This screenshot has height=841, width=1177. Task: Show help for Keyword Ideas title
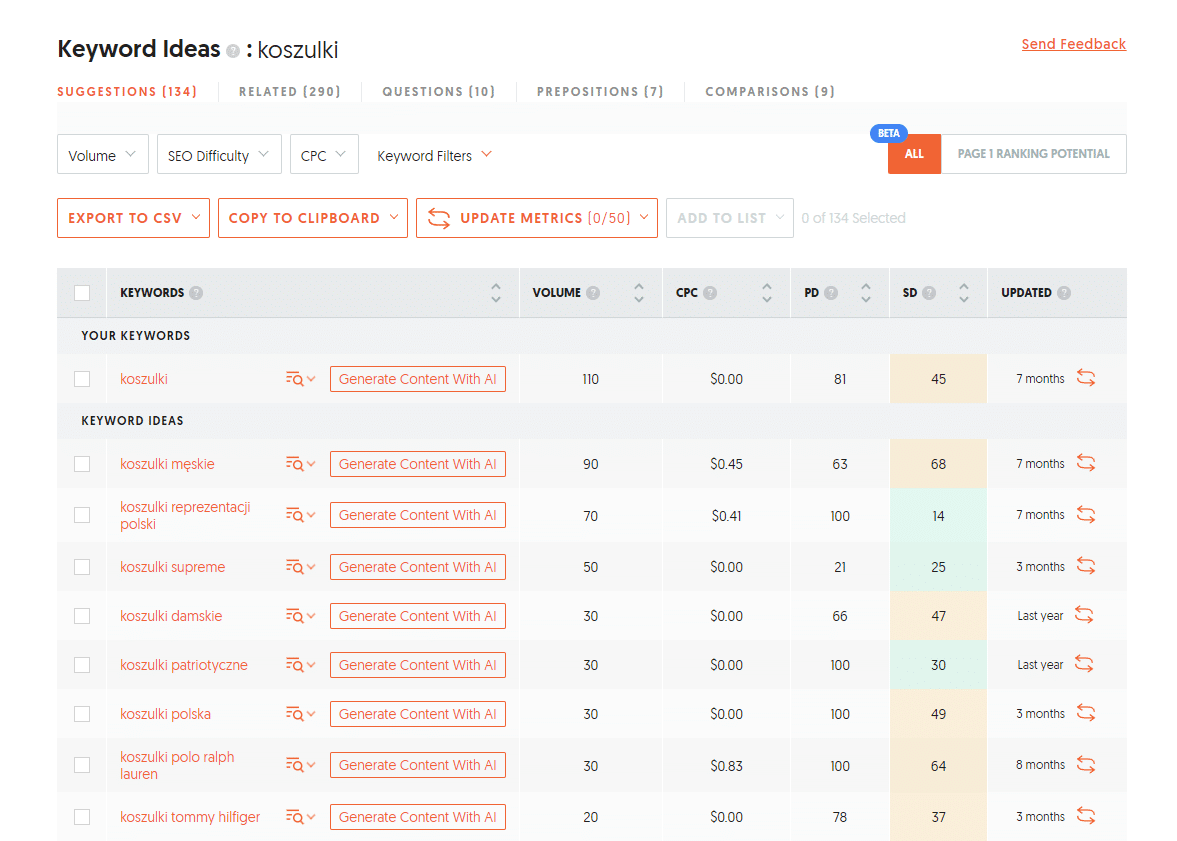coord(233,51)
